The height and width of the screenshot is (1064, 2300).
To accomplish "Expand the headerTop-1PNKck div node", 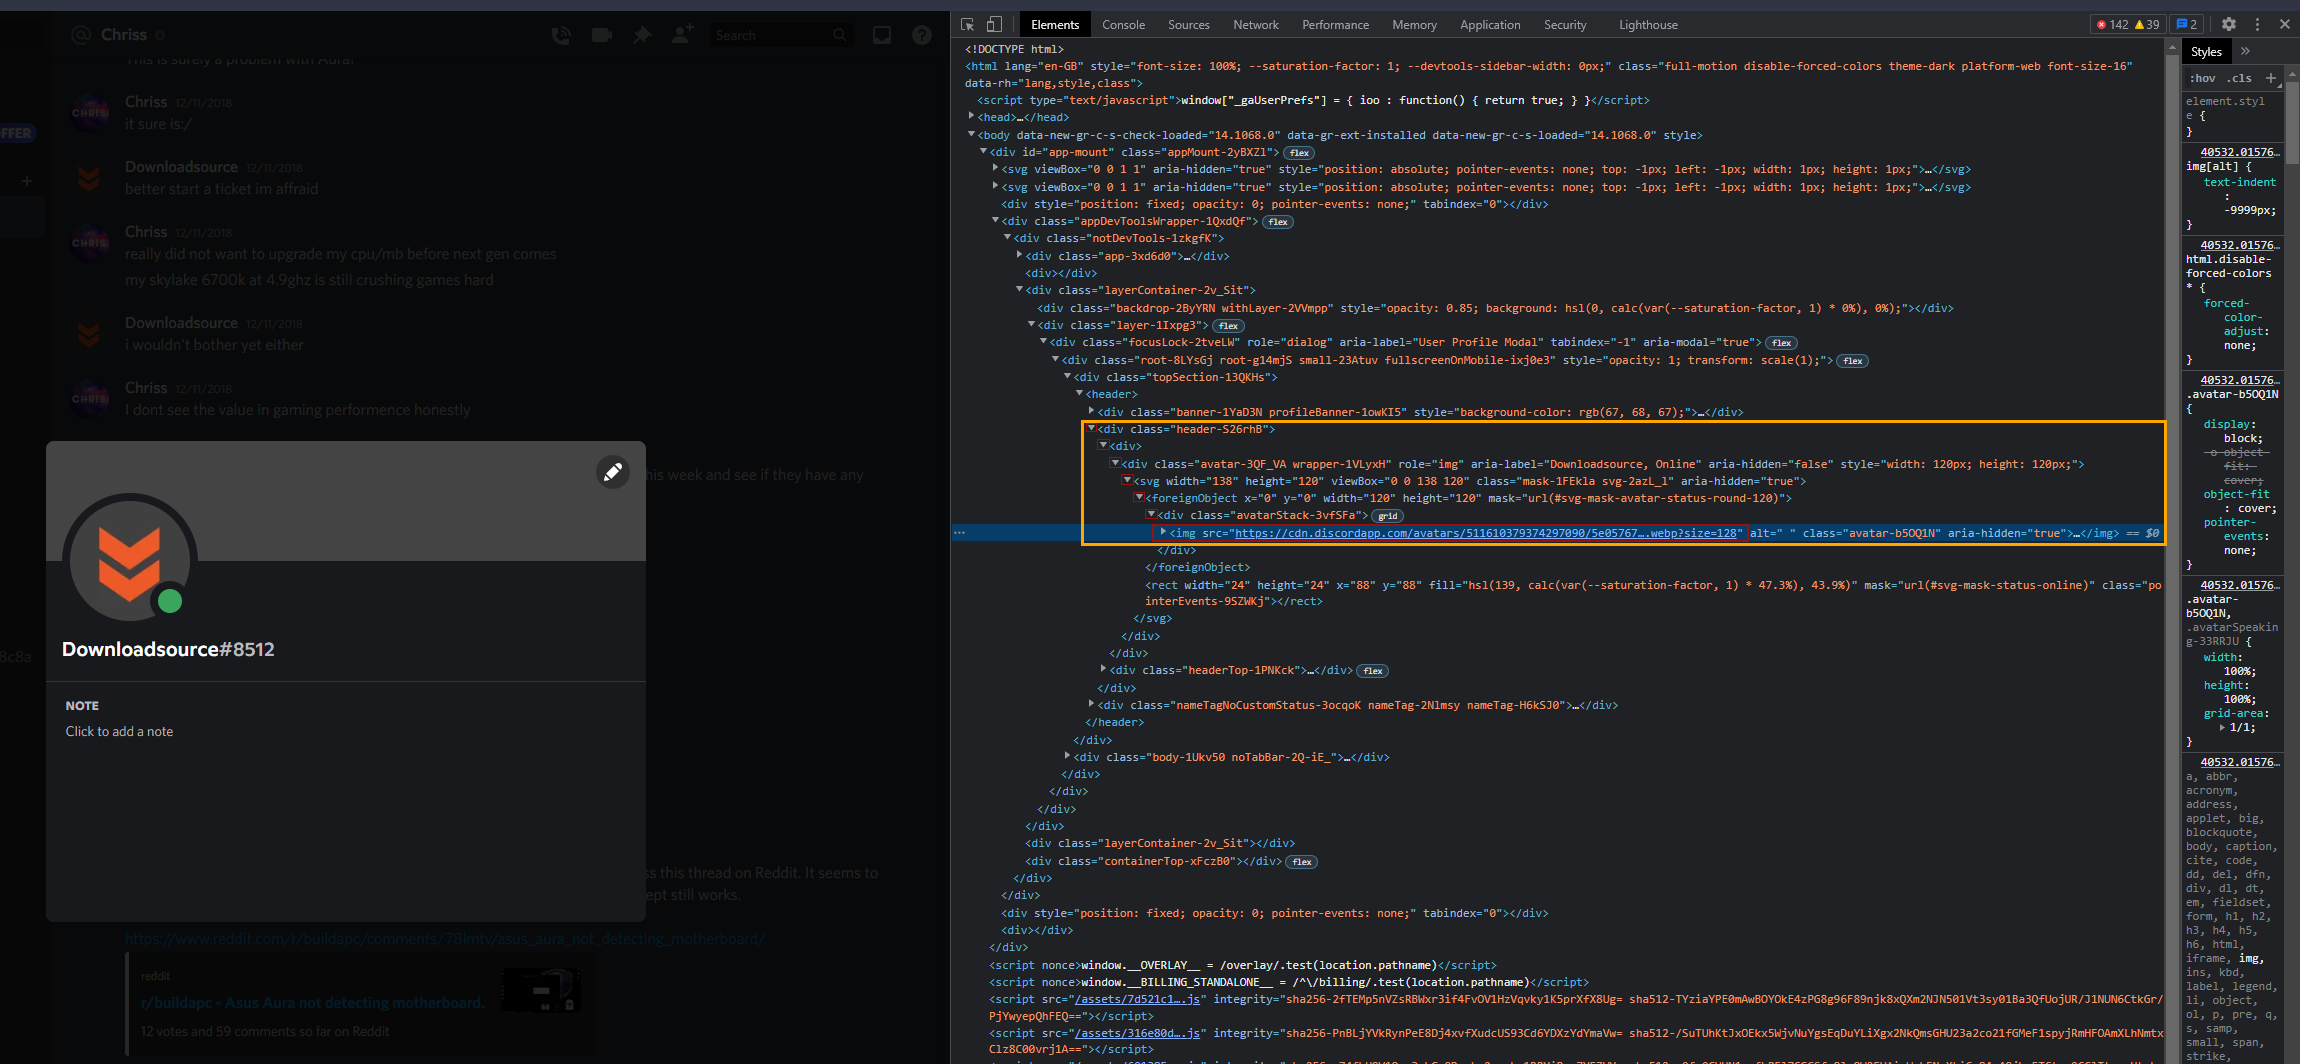I will tap(1103, 670).
